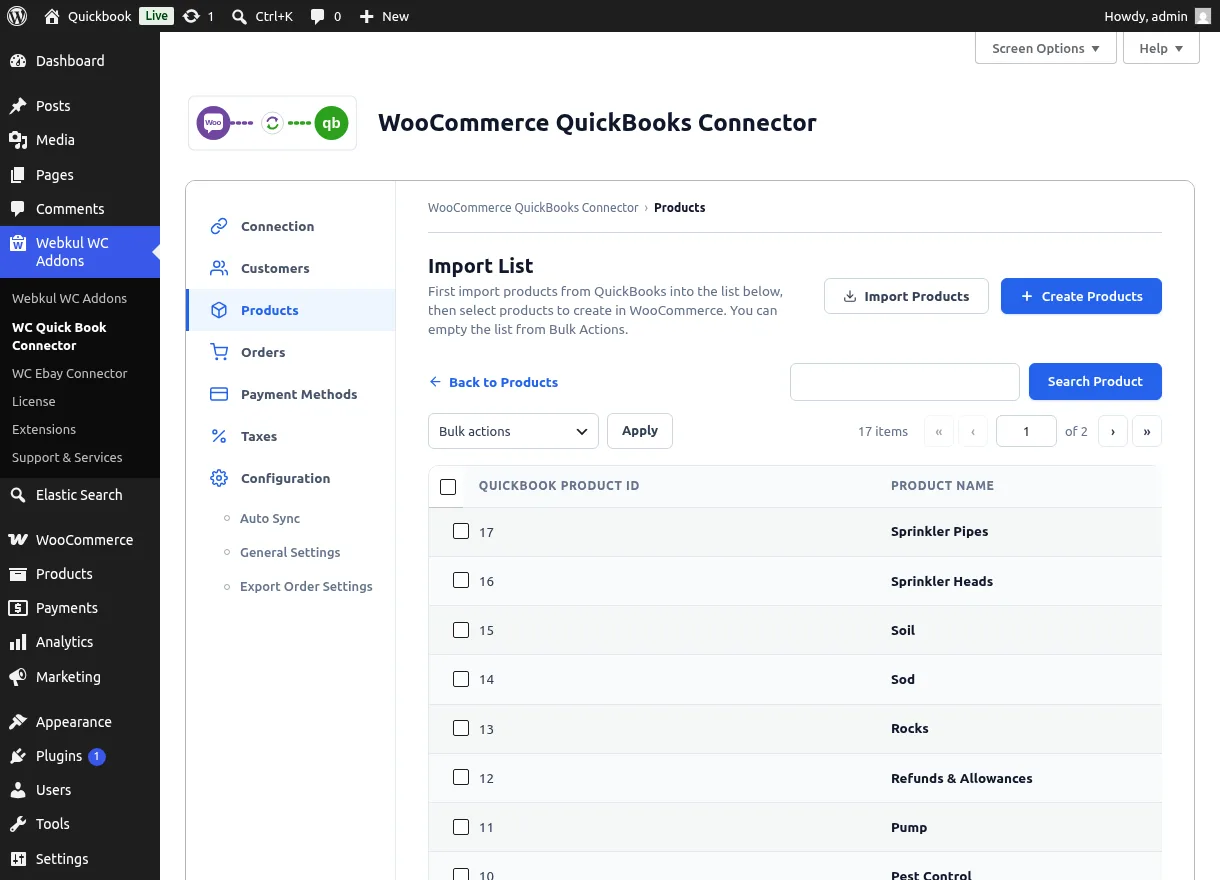Click the Posts pin icon
Image resolution: width=1220 pixels, height=880 pixels.
18,106
